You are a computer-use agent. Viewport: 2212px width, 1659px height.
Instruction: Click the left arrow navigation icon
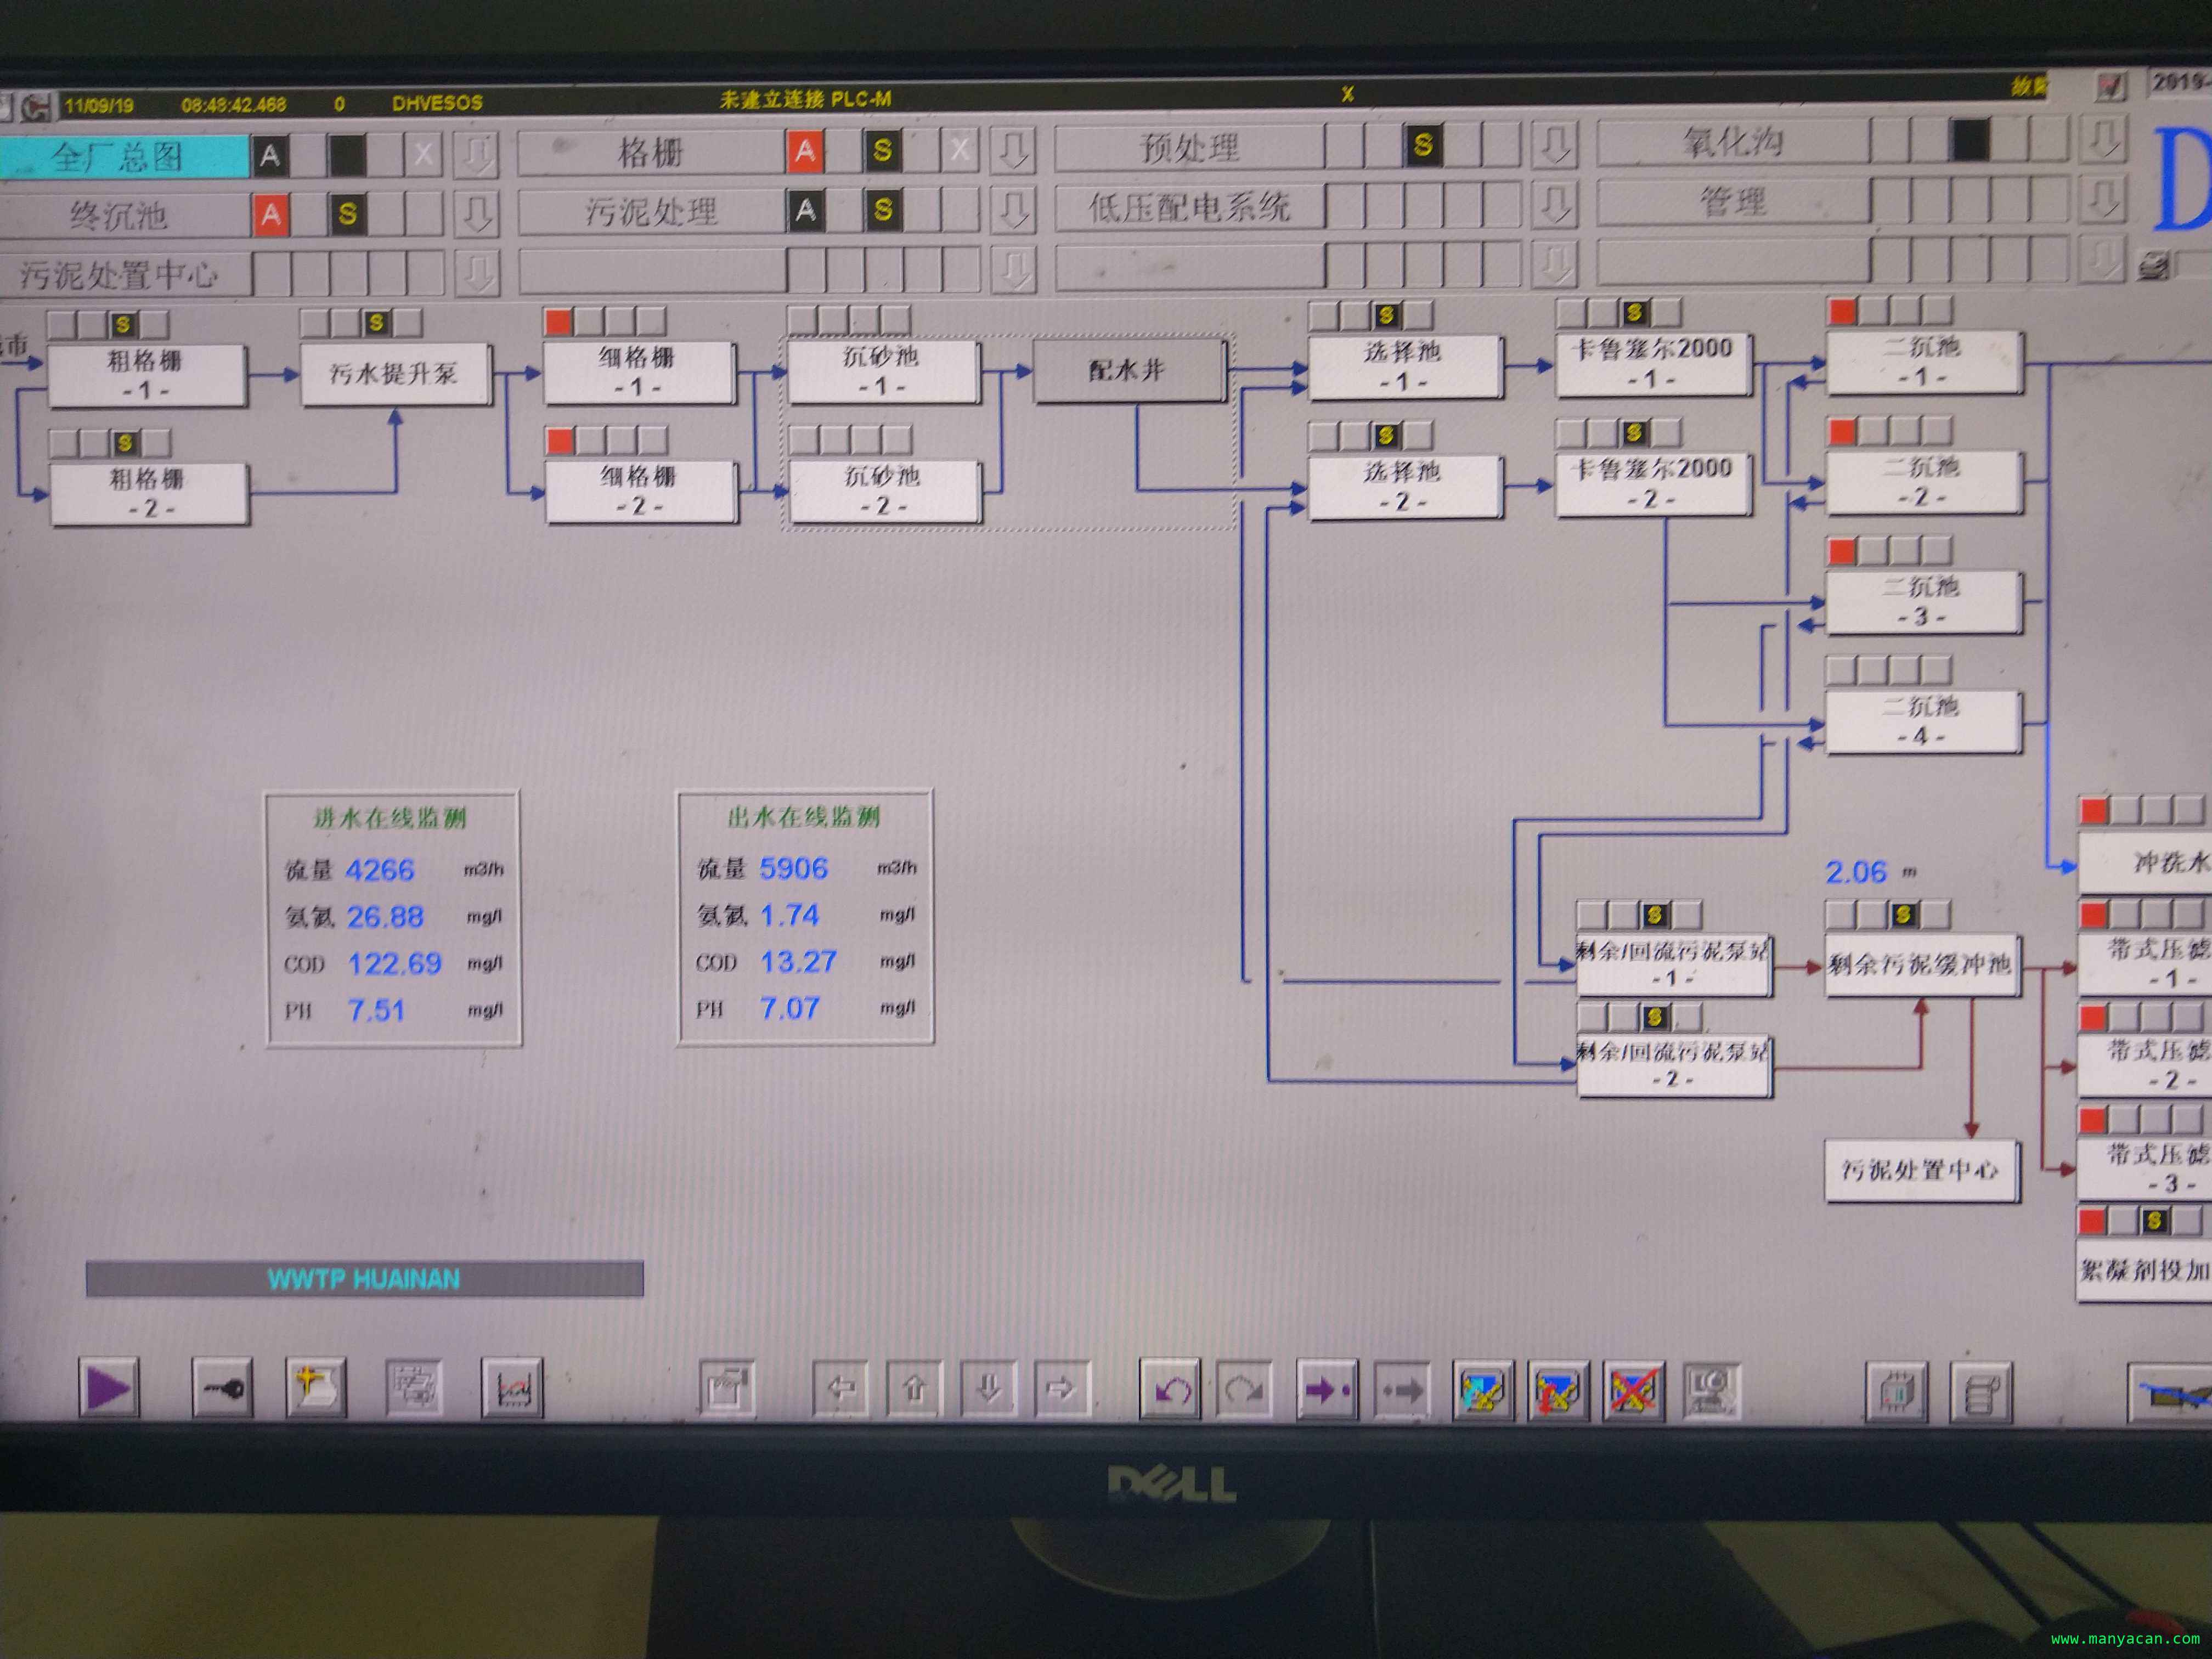click(x=841, y=1389)
